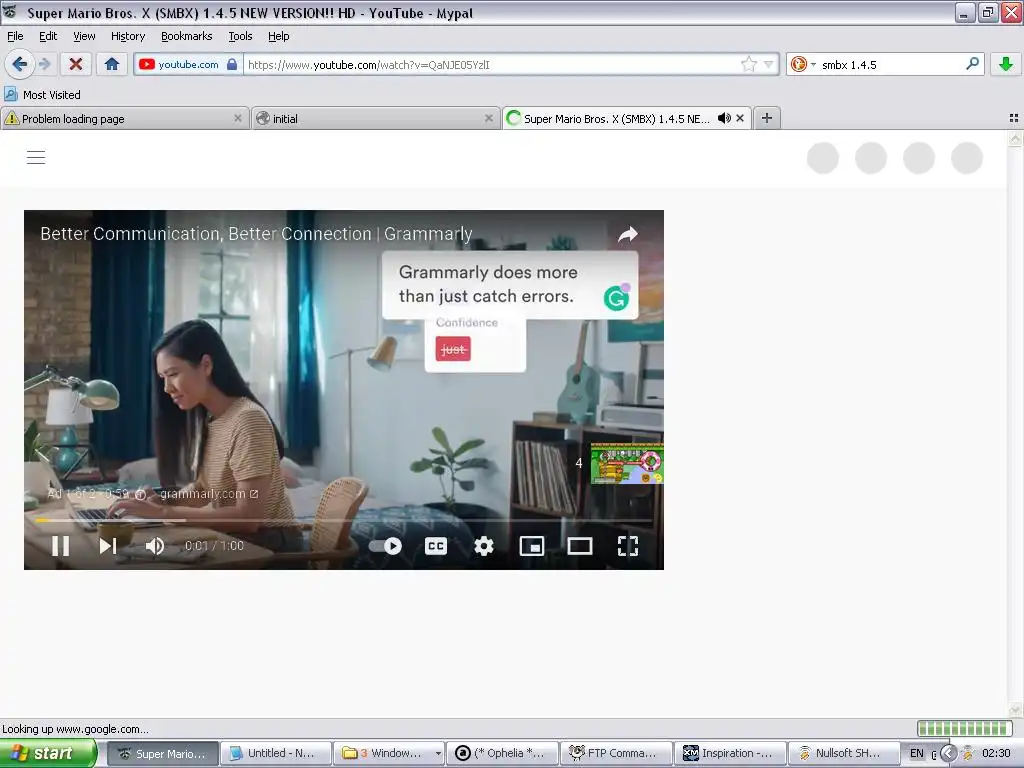Open the home page icon

[x=112, y=64]
